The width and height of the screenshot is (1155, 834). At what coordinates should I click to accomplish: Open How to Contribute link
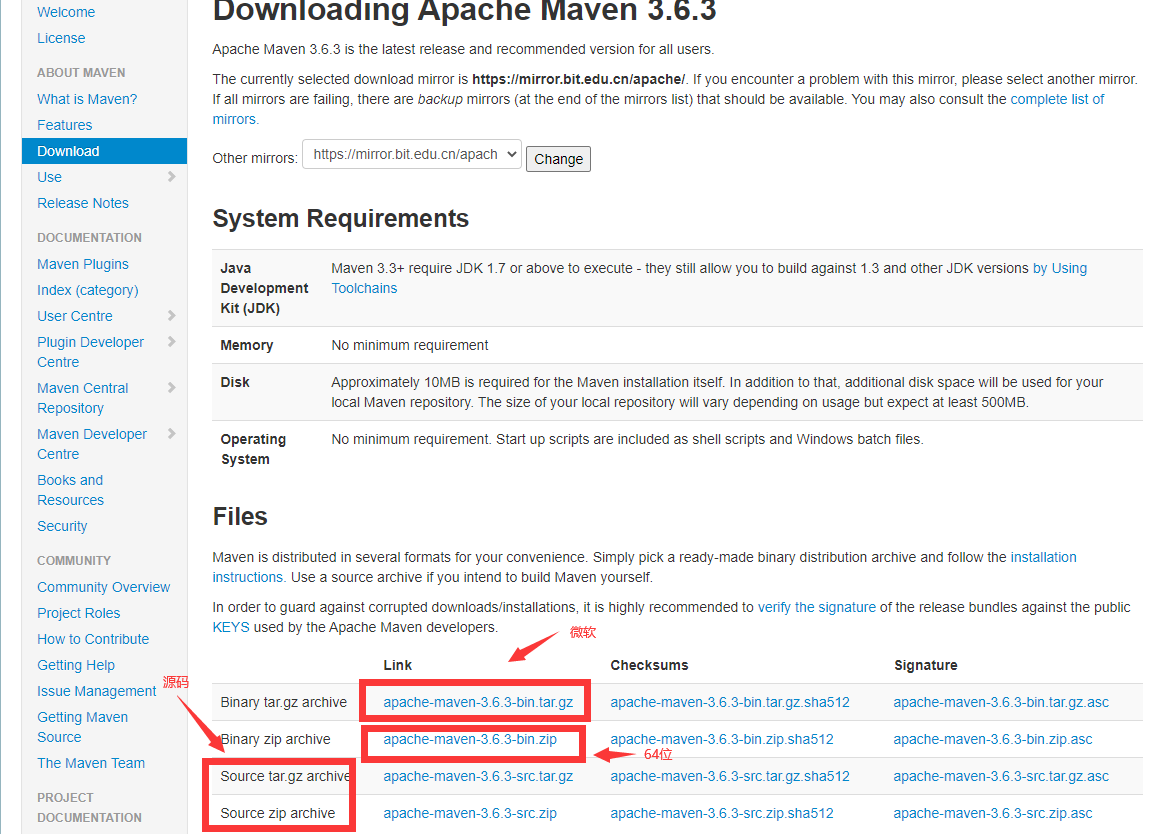click(93, 639)
